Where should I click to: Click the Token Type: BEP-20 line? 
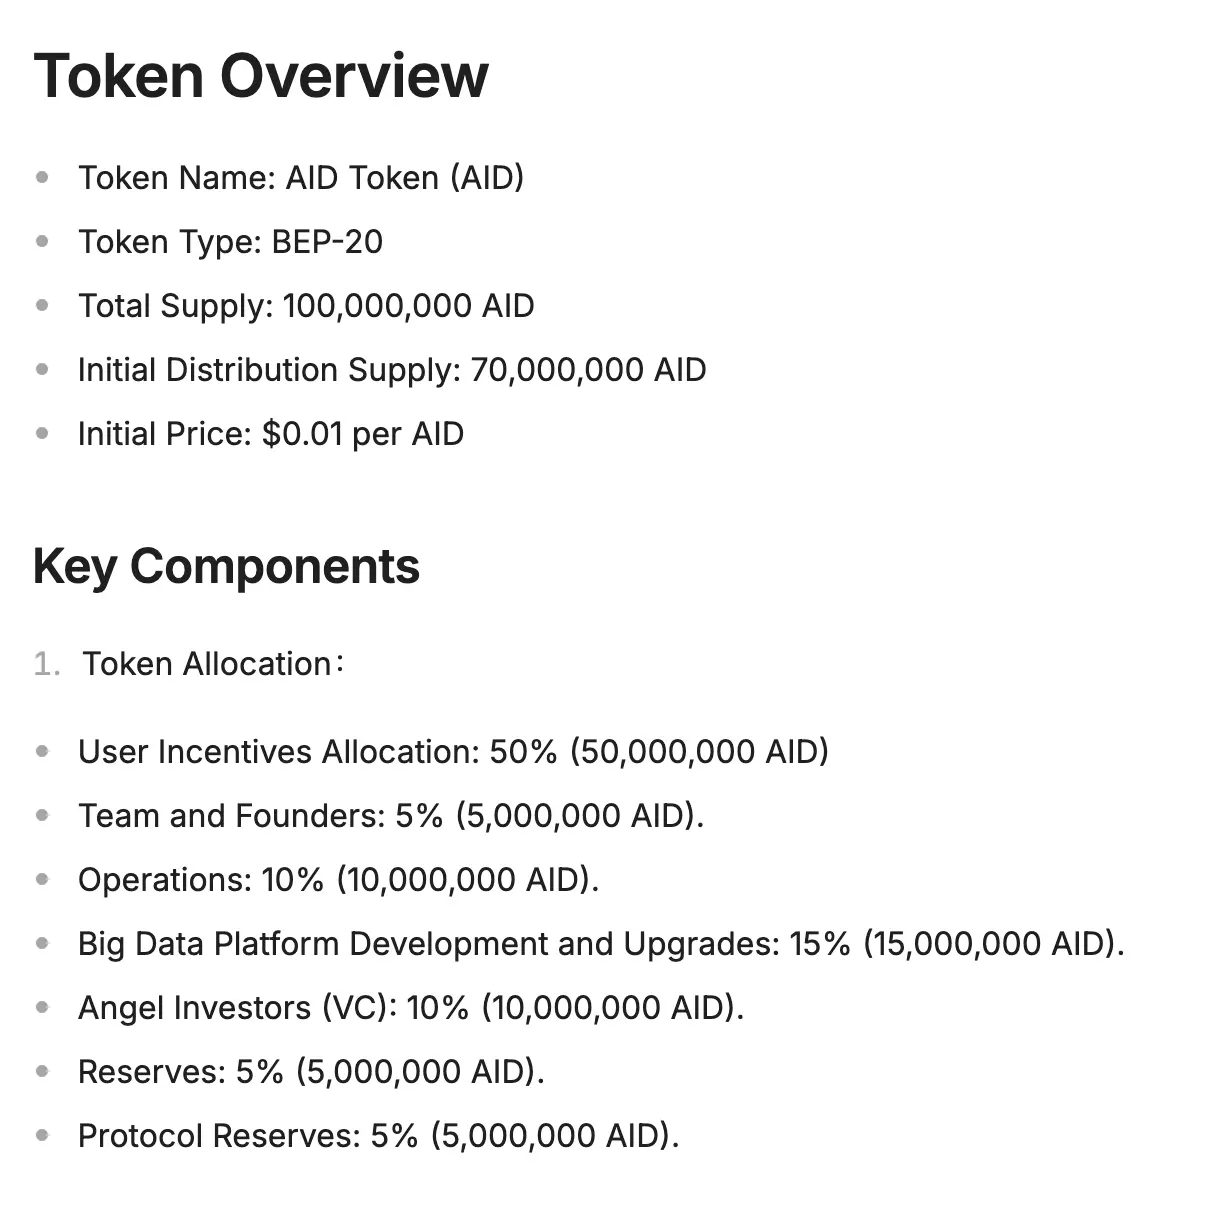pyautogui.click(x=230, y=242)
